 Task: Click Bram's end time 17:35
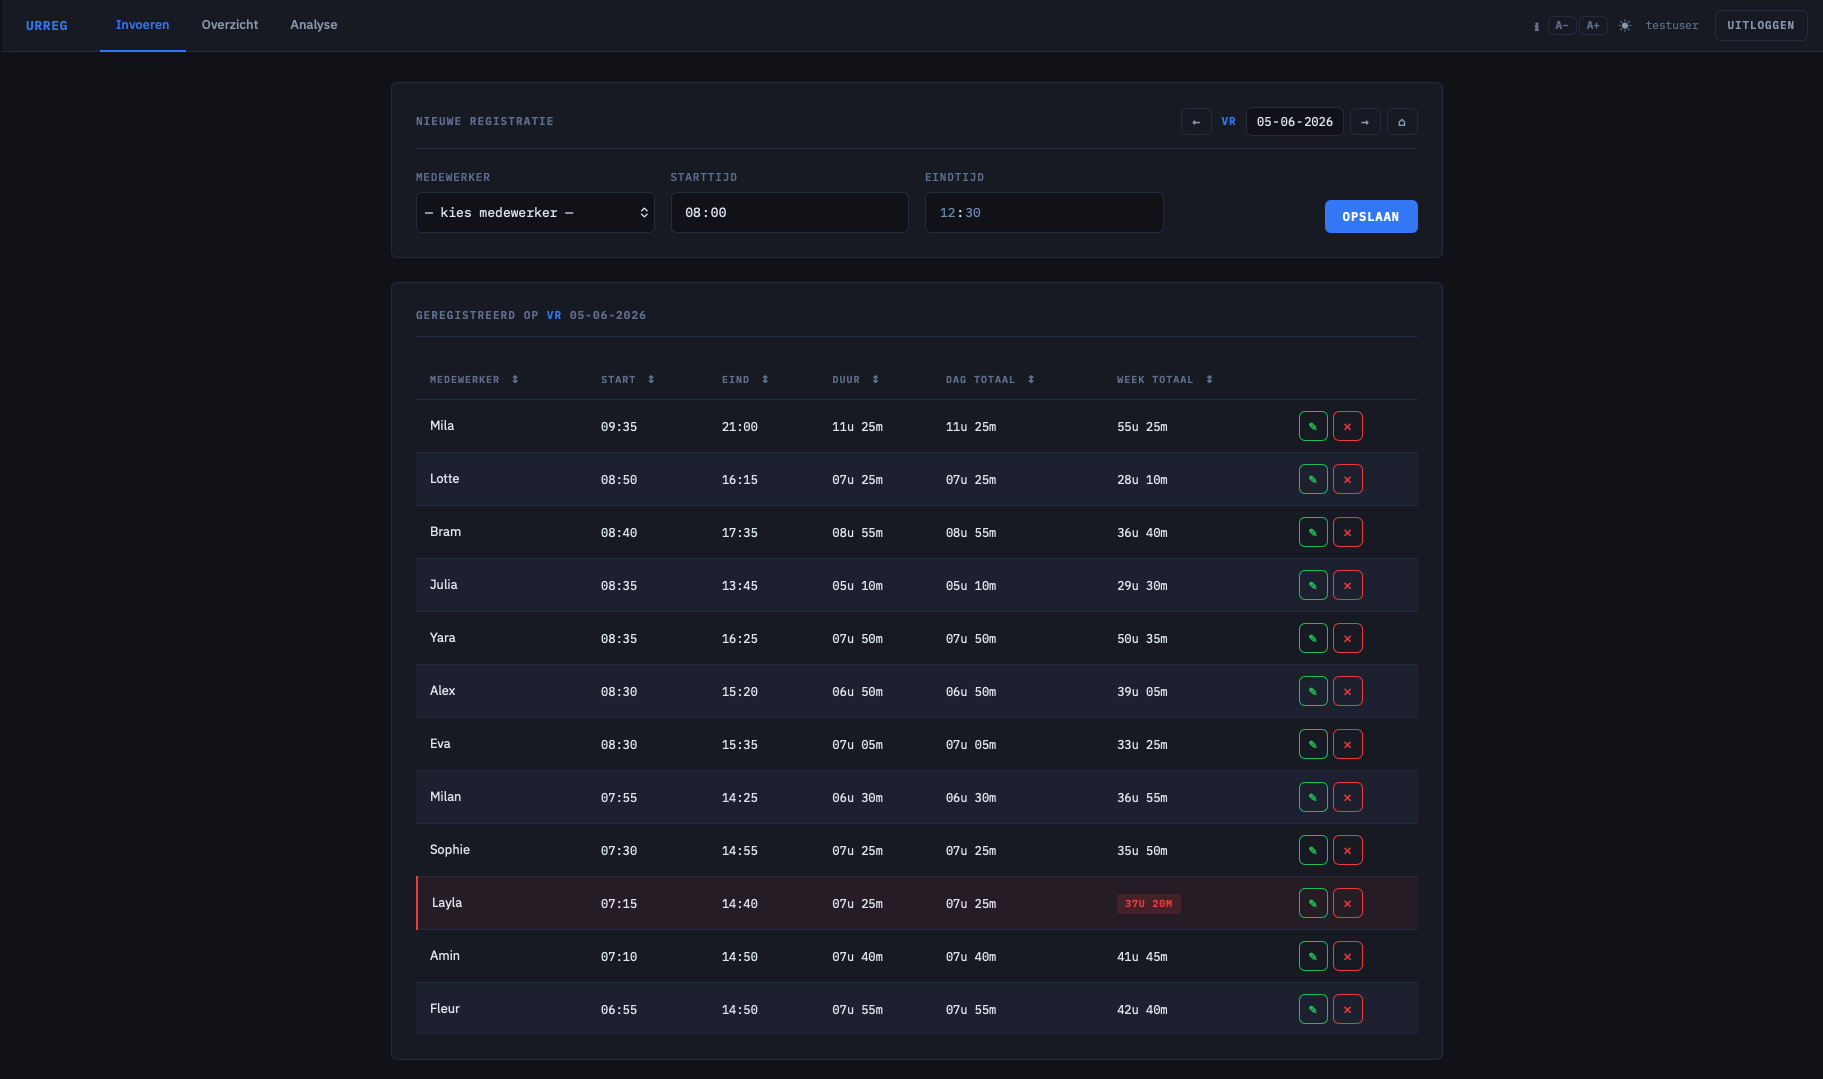pyautogui.click(x=740, y=533)
